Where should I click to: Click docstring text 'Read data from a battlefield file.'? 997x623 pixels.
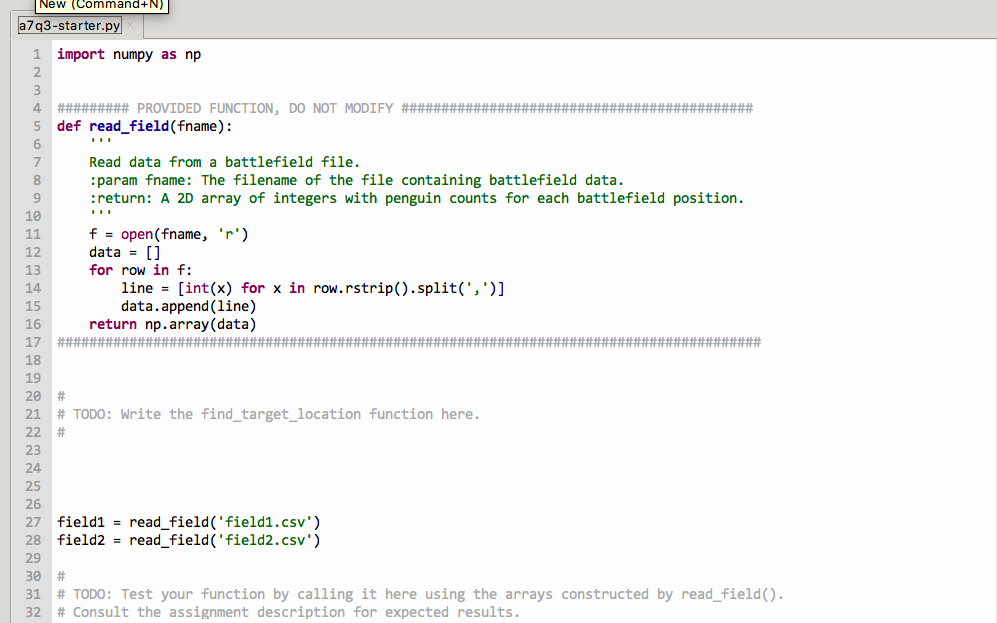tap(224, 162)
